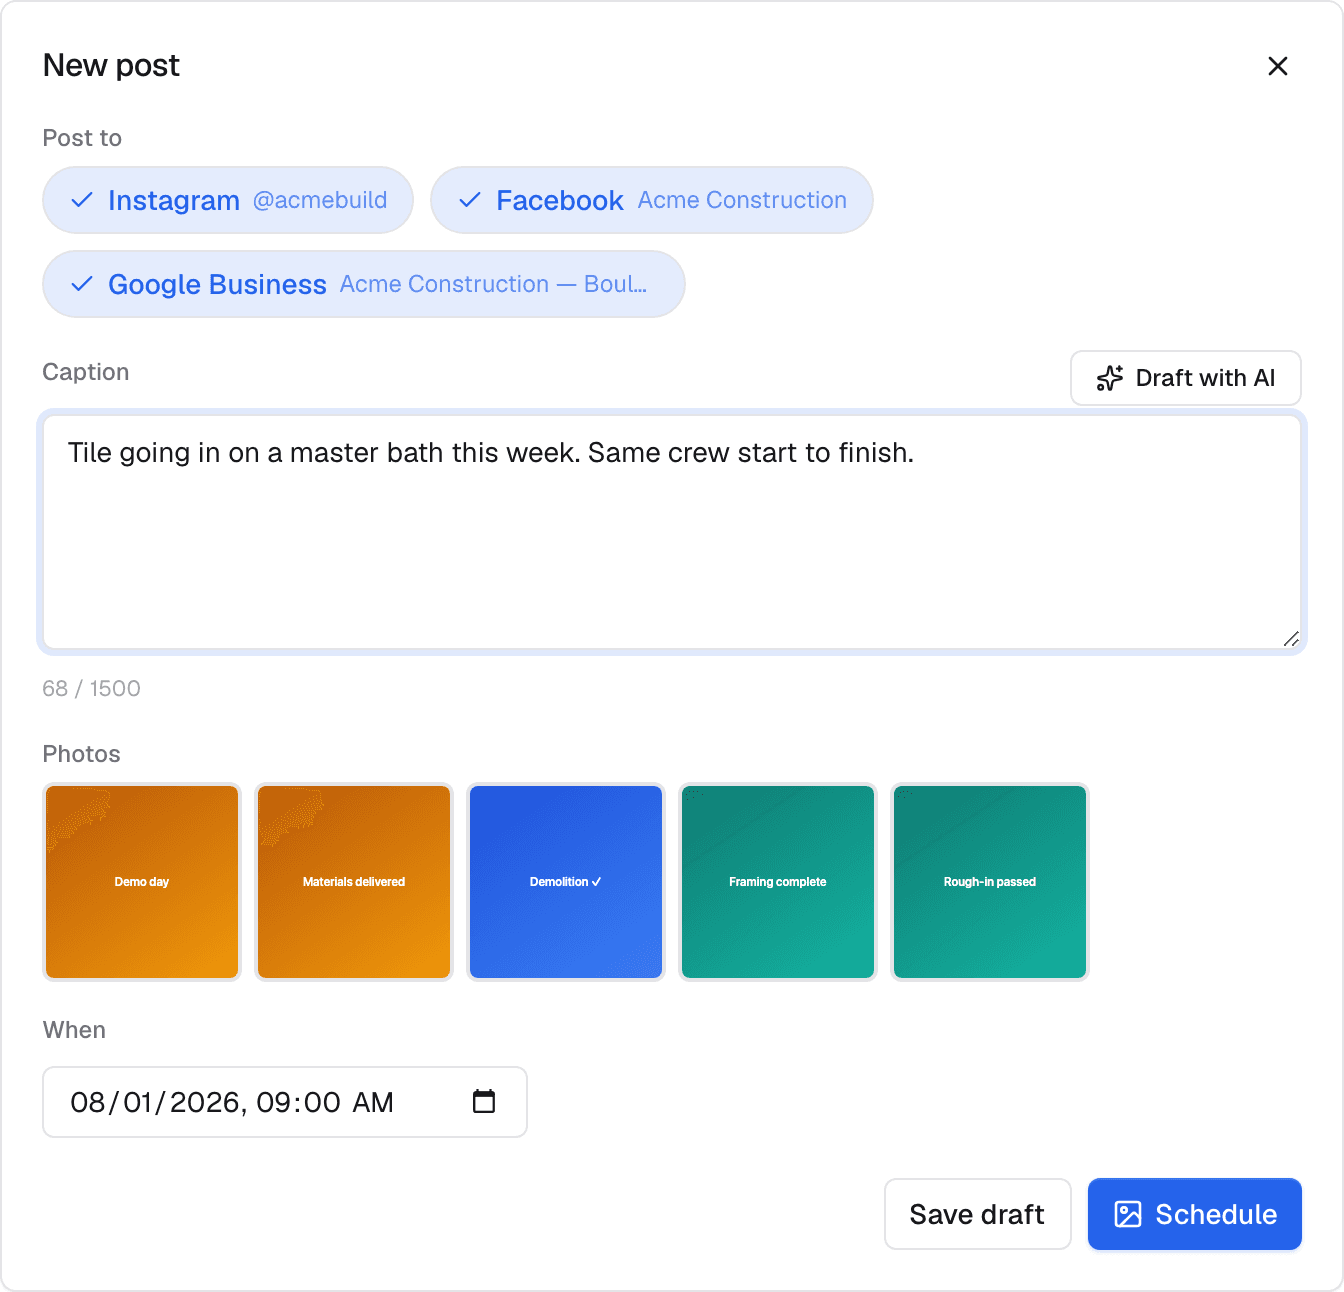
Task: Grab the caption textarea resize handle
Action: (1291, 639)
